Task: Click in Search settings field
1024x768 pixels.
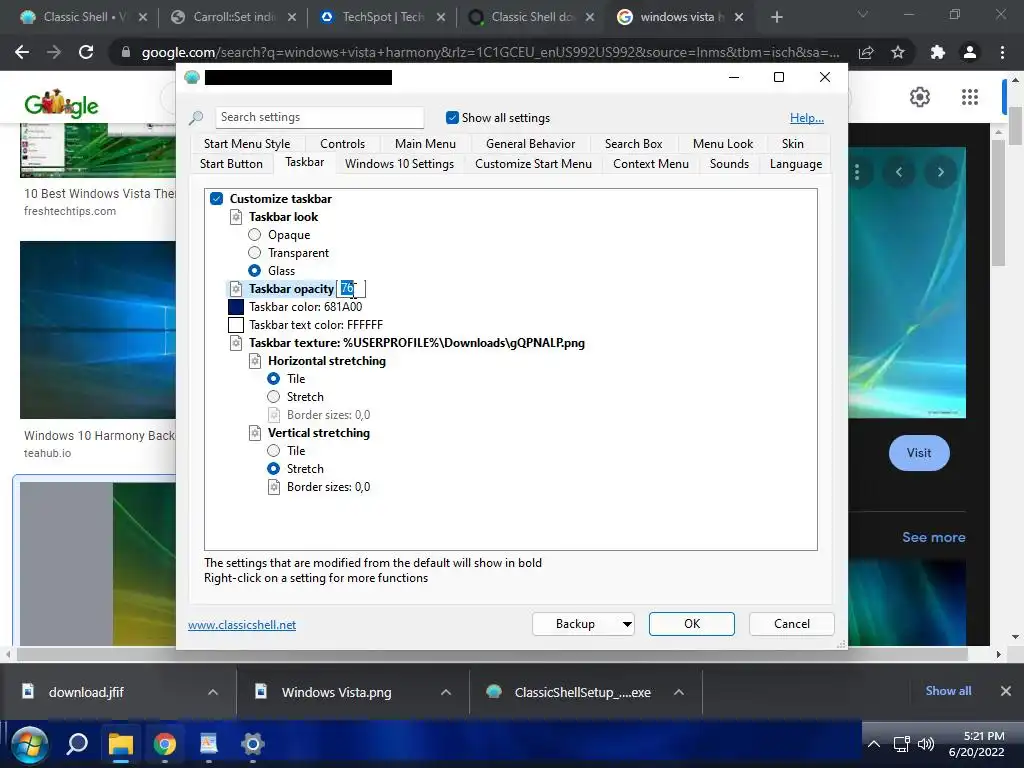Action: coord(319,118)
